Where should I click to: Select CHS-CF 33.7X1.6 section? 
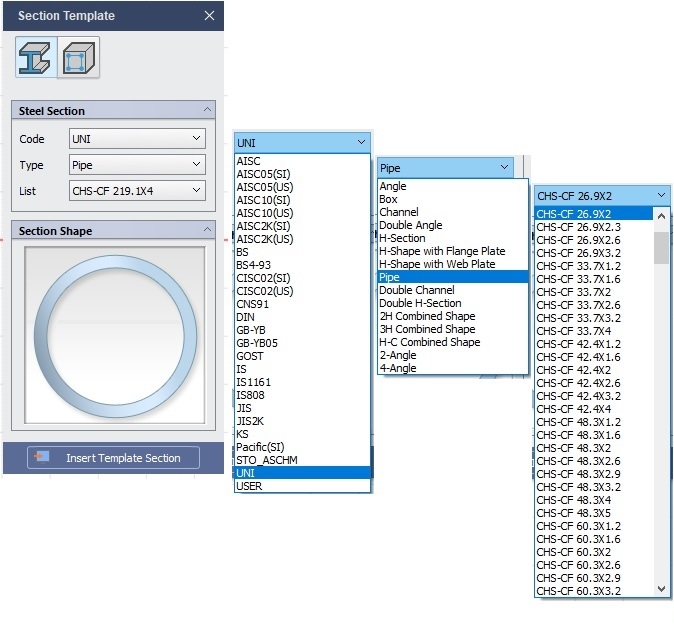tap(594, 279)
